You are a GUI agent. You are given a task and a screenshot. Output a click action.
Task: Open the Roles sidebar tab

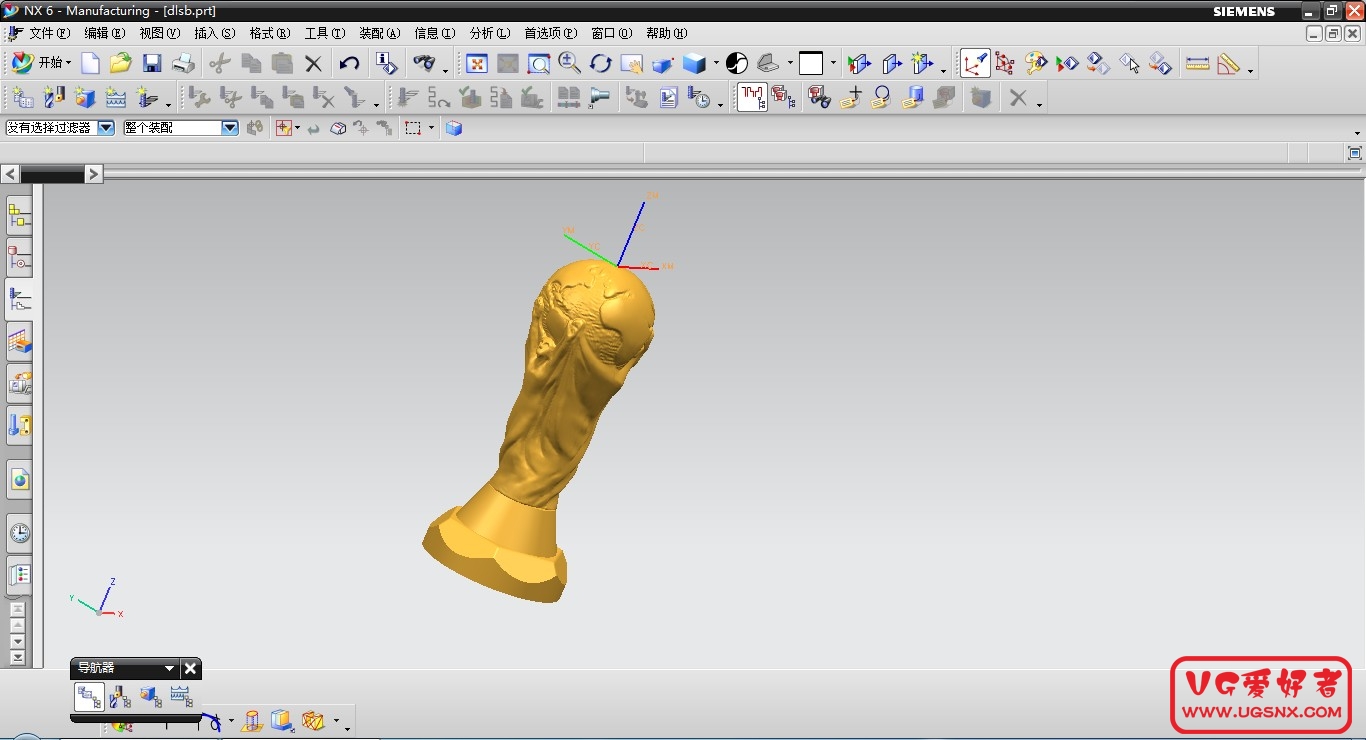pyautogui.click(x=19, y=575)
